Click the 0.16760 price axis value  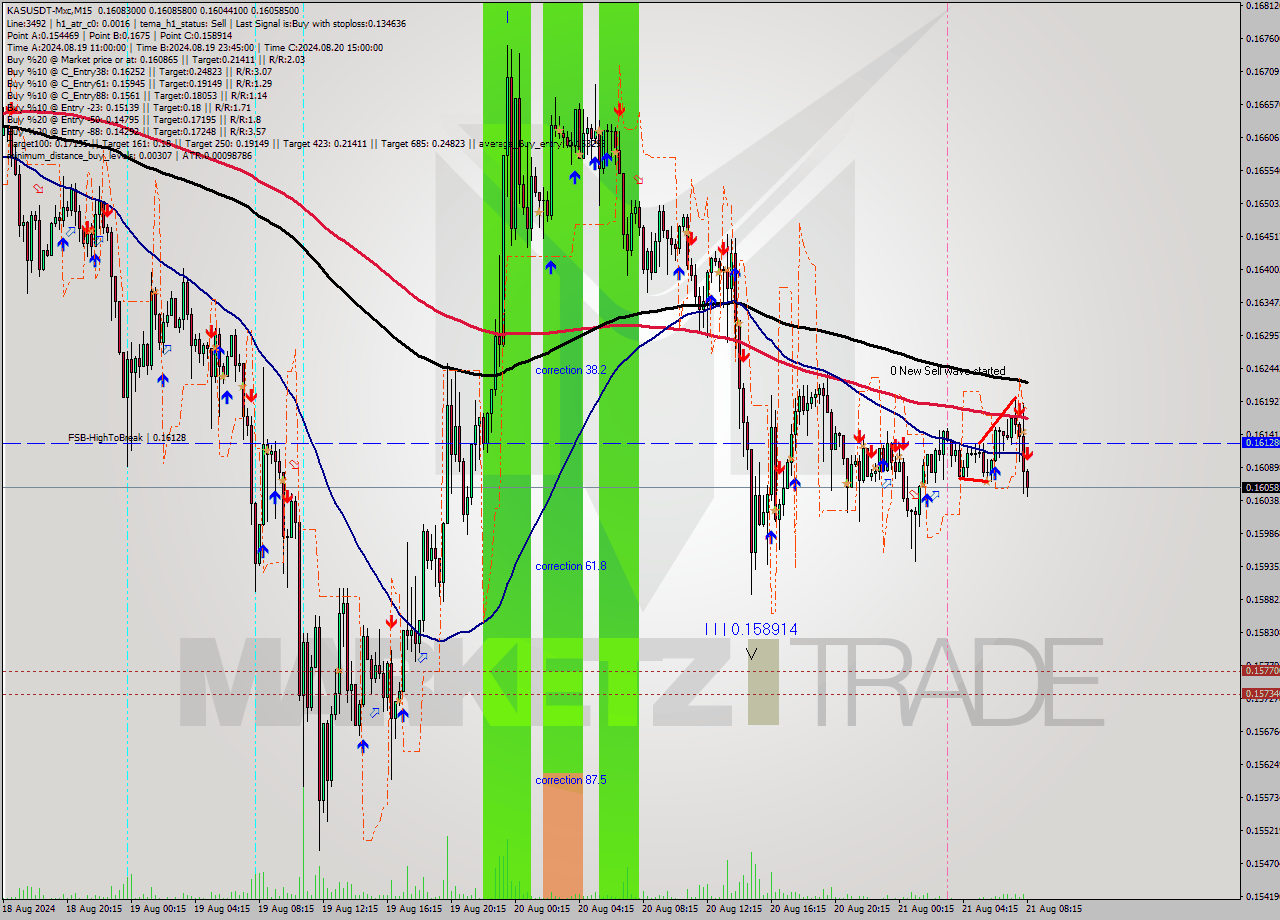click(1262, 38)
